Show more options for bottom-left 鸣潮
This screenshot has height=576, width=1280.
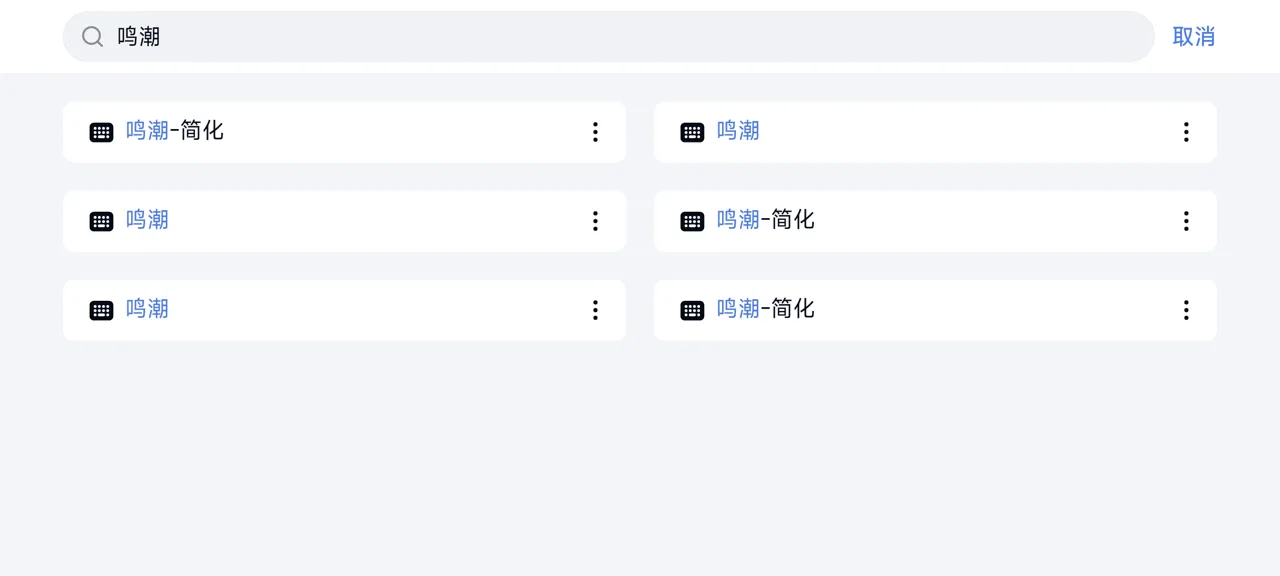point(595,310)
